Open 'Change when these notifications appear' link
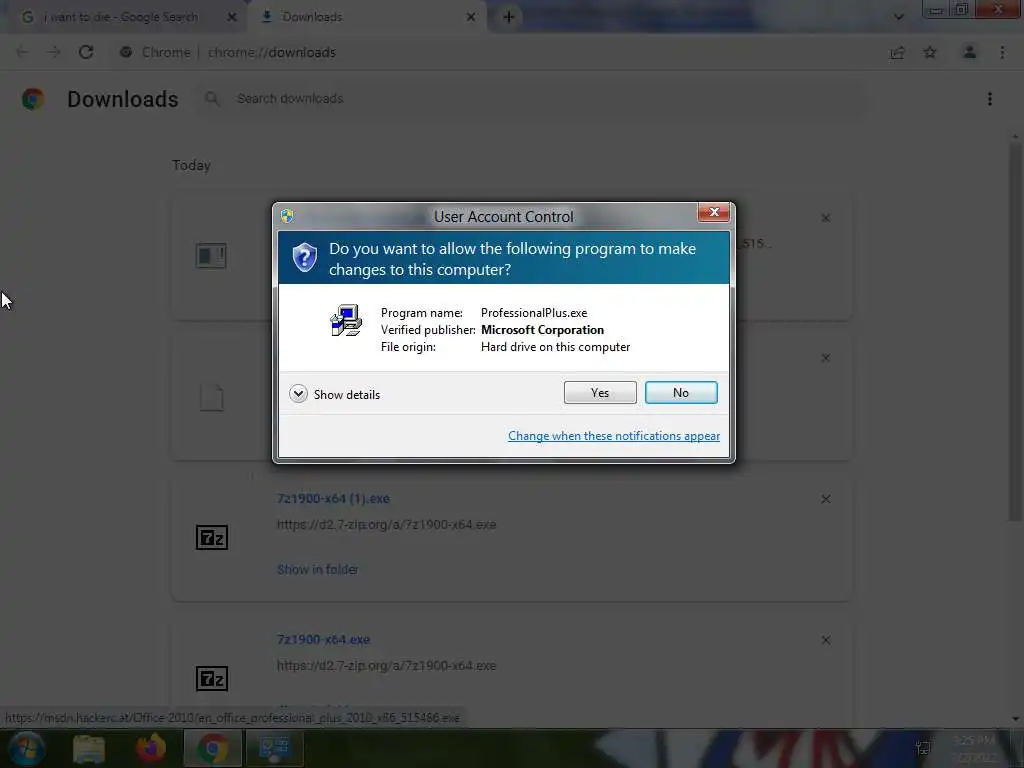This screenshot has width=1024, height=768. pos(613,436)
